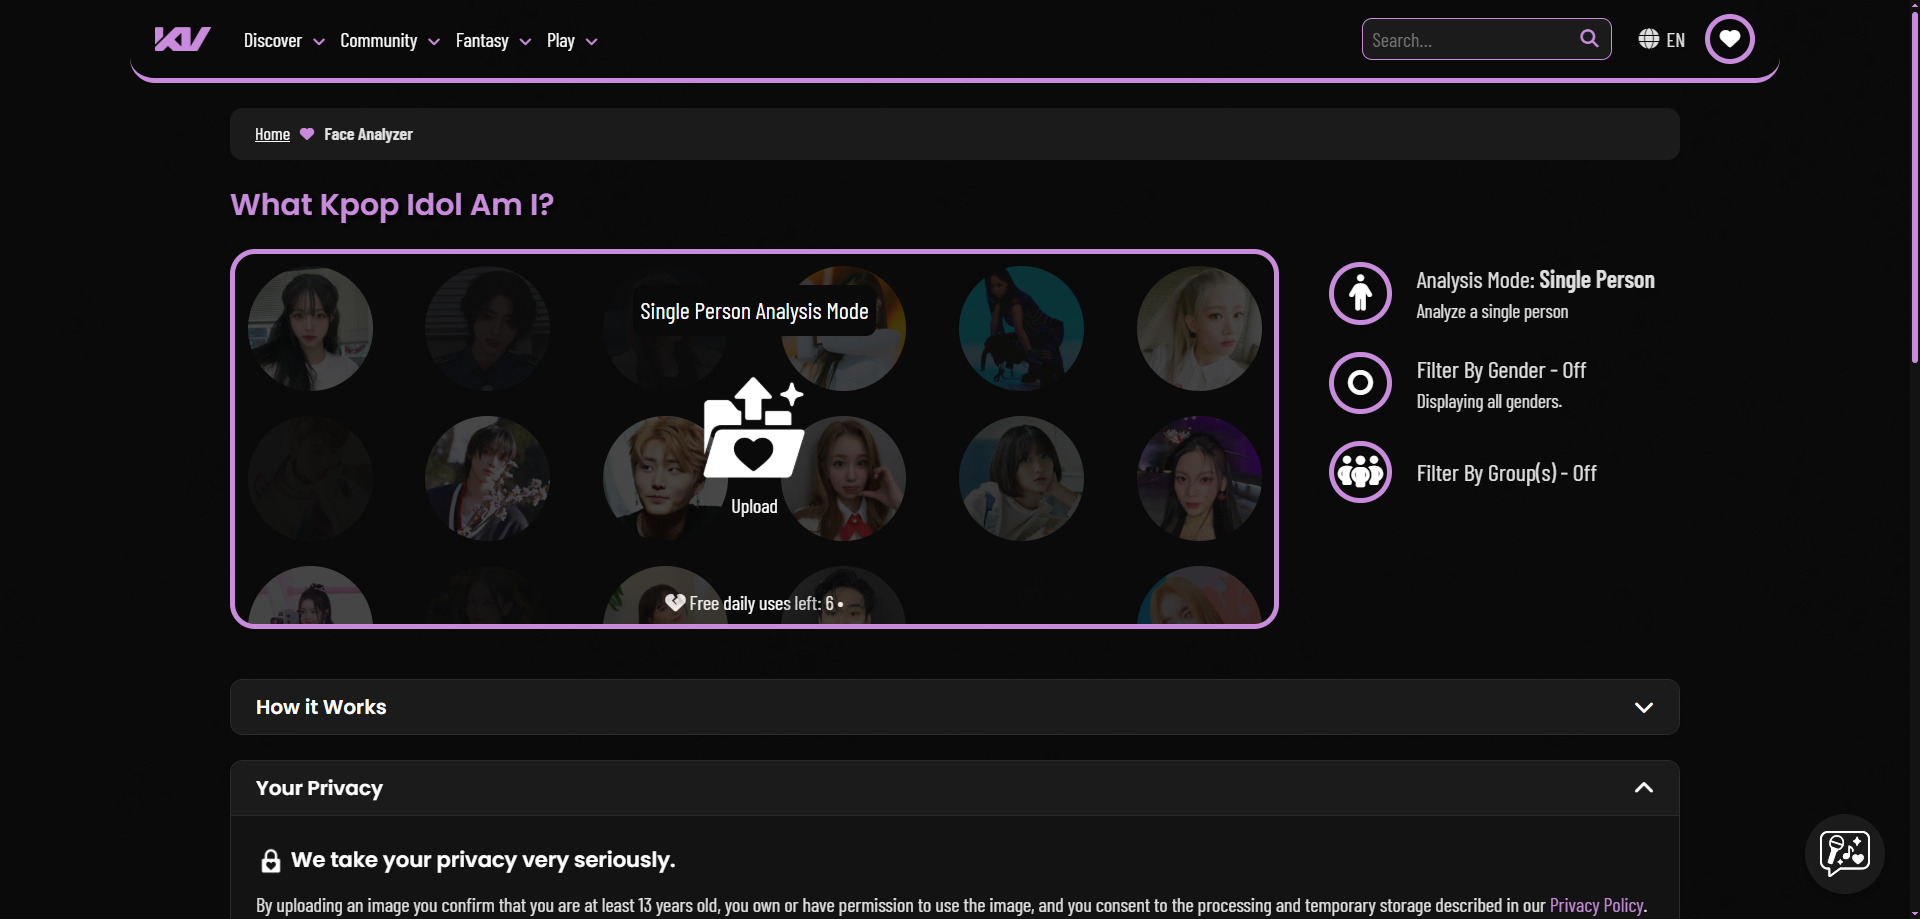
Task: Click the padlock icon beside privacy heading
Action: pyautogui.click(x=270, y=861)
